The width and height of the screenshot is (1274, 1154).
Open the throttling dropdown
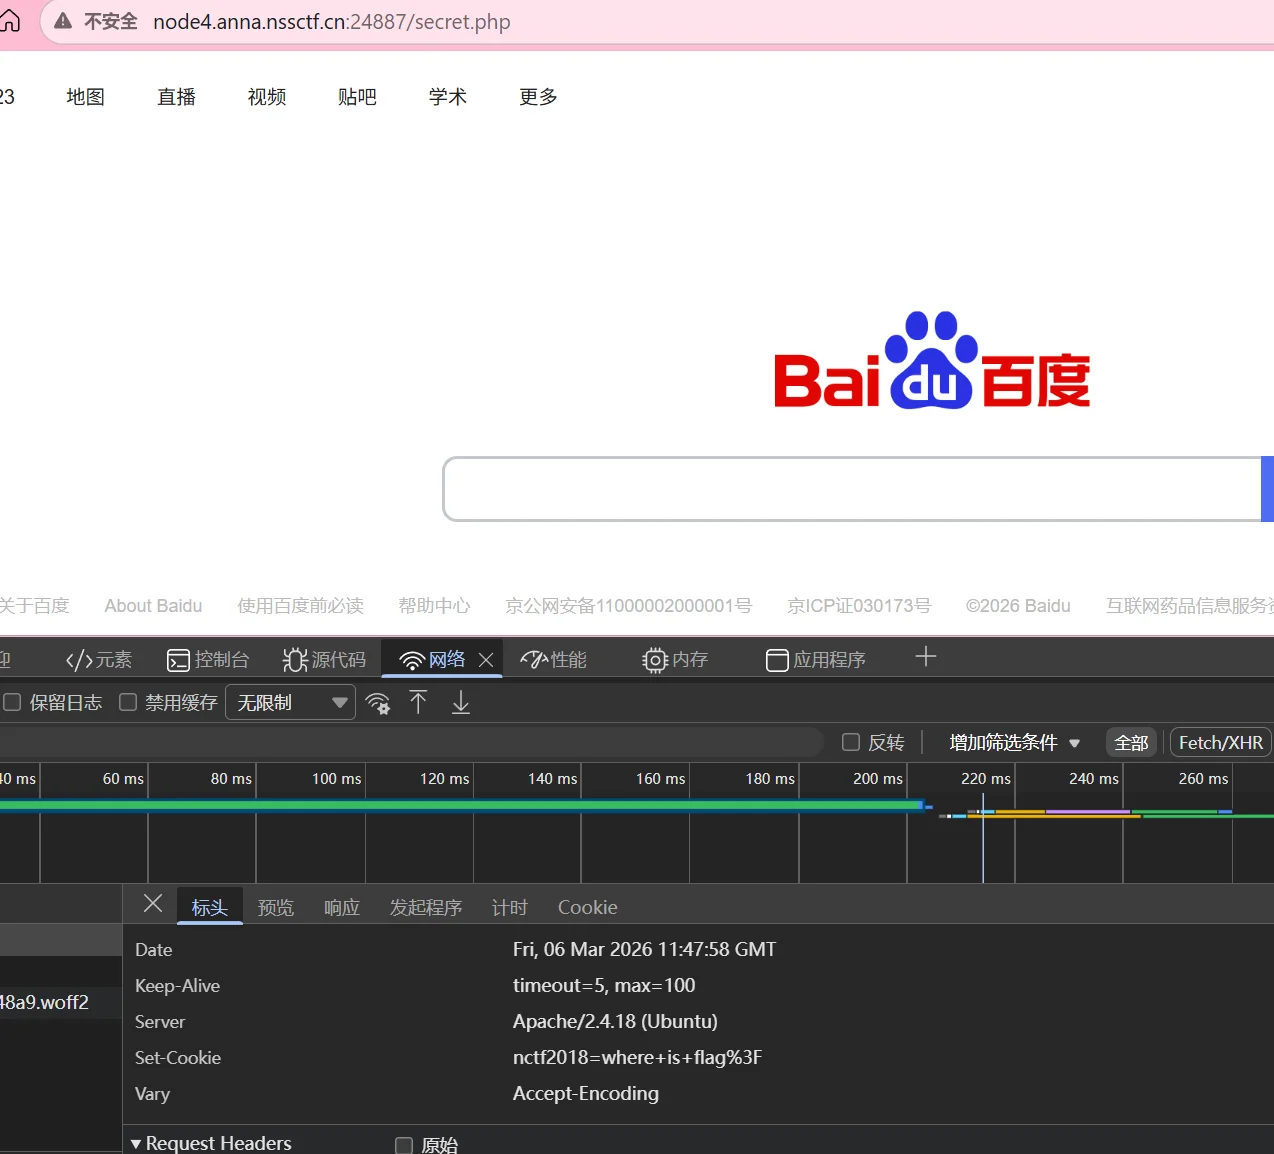pos(290,703)
